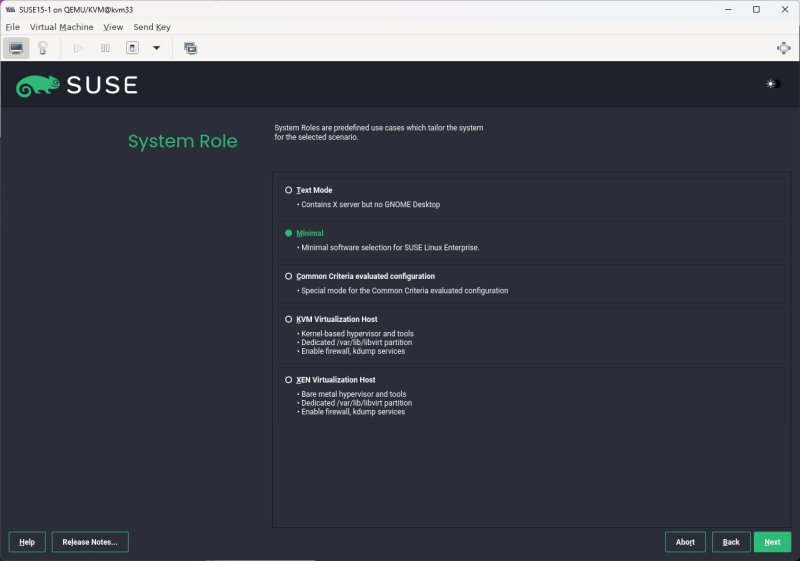Toggle light/dark theme in SUSE installer
Screen dimensions: 800x561
tap(772, 84)
